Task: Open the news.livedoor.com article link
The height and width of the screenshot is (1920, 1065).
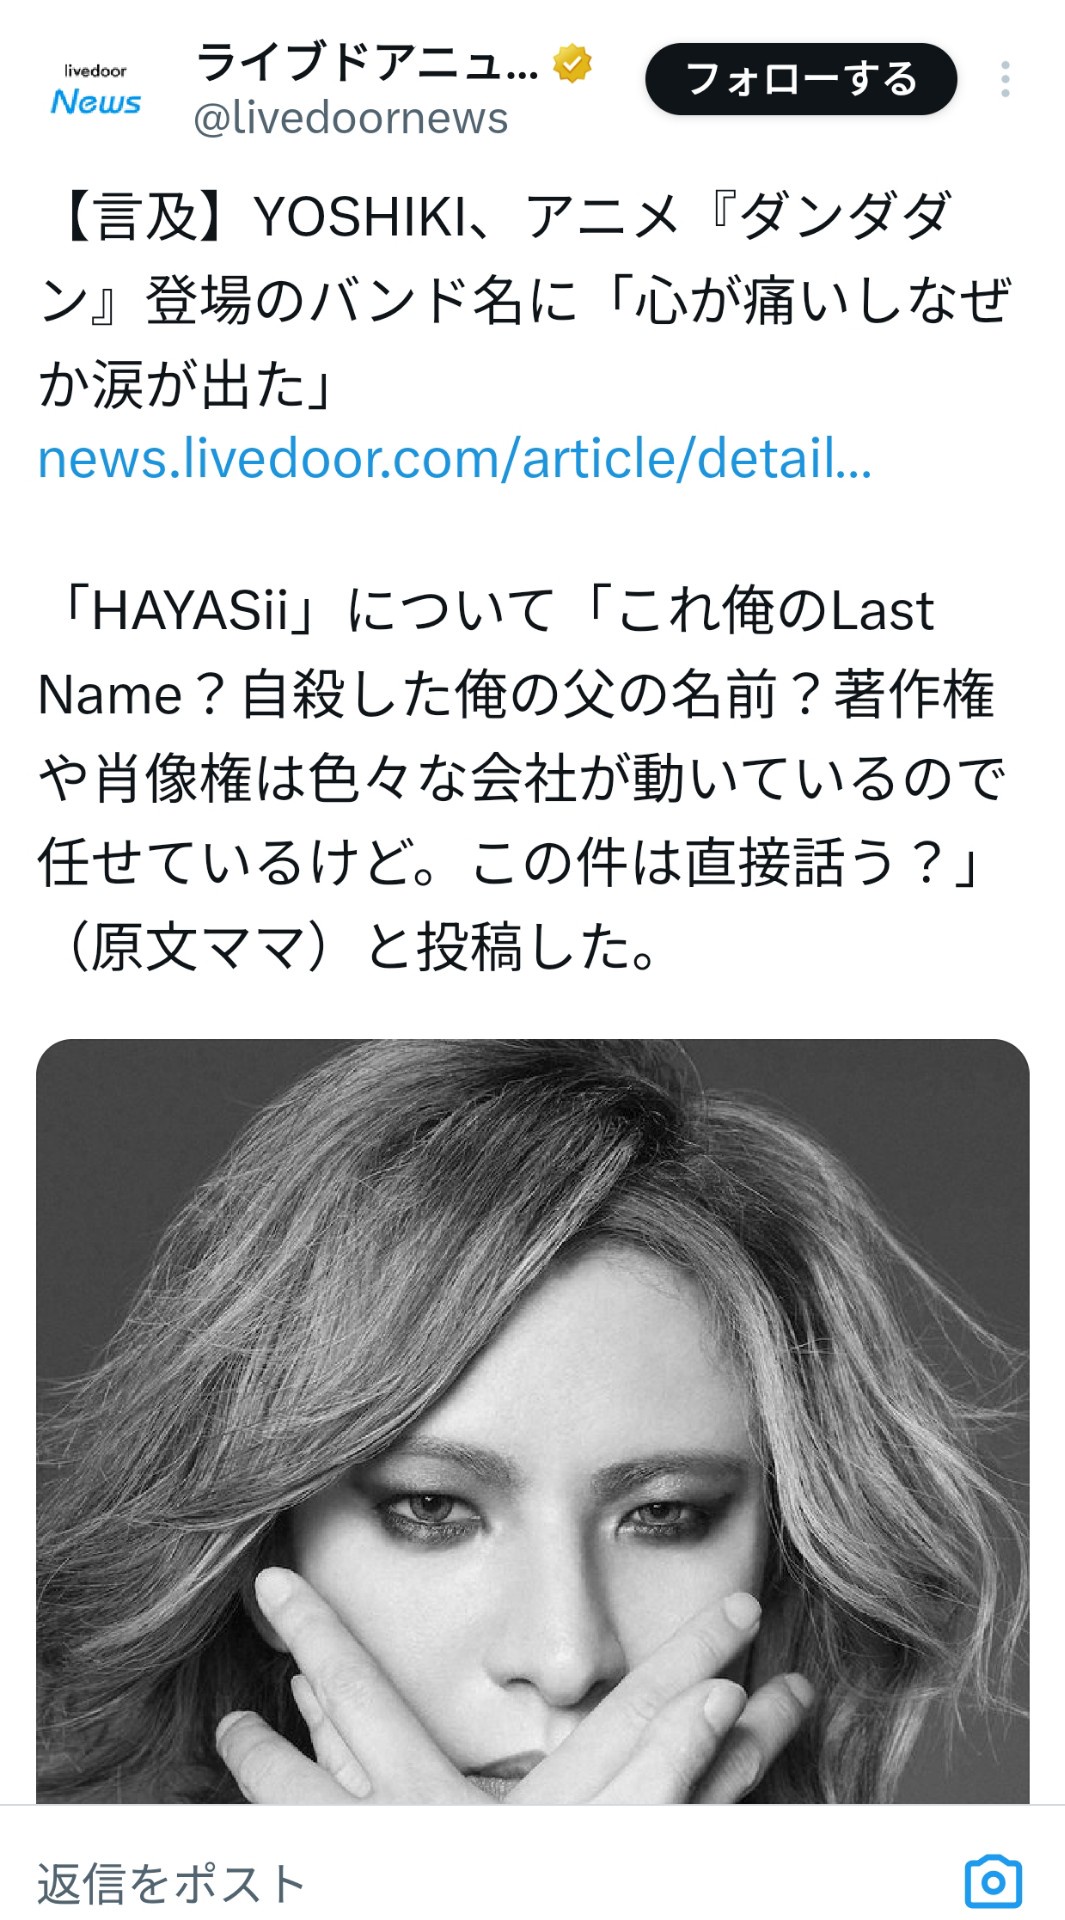Action: [x=455, y=459]
